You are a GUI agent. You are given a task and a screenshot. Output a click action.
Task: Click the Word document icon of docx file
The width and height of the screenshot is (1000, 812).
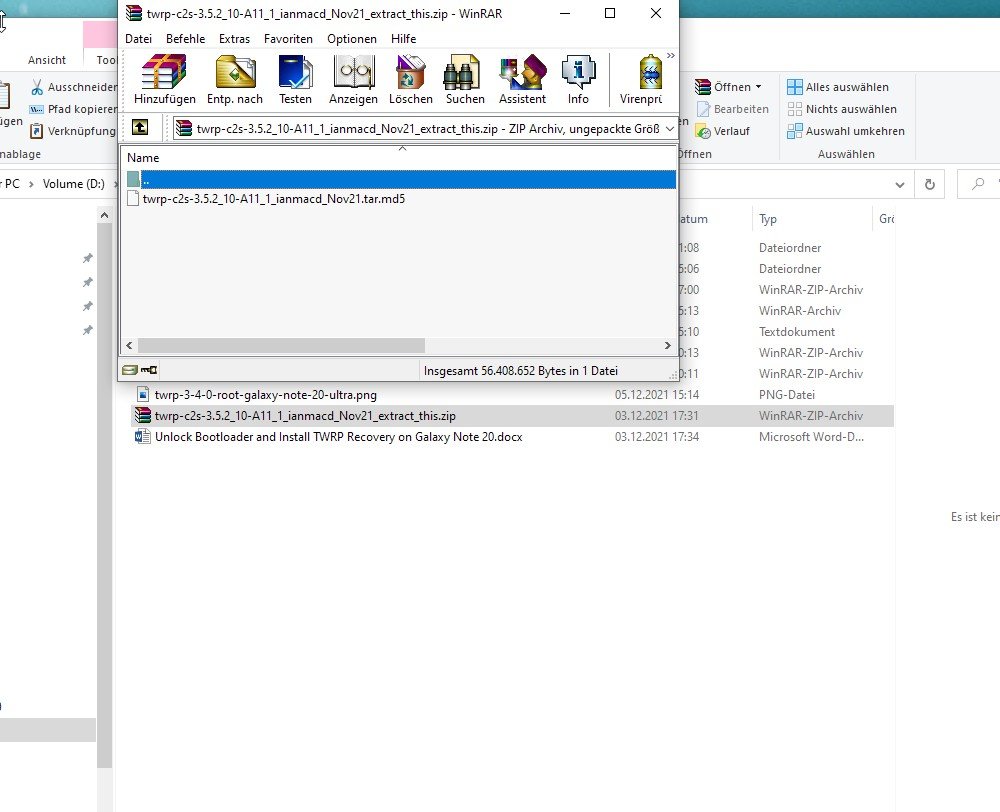pos(142,437)
